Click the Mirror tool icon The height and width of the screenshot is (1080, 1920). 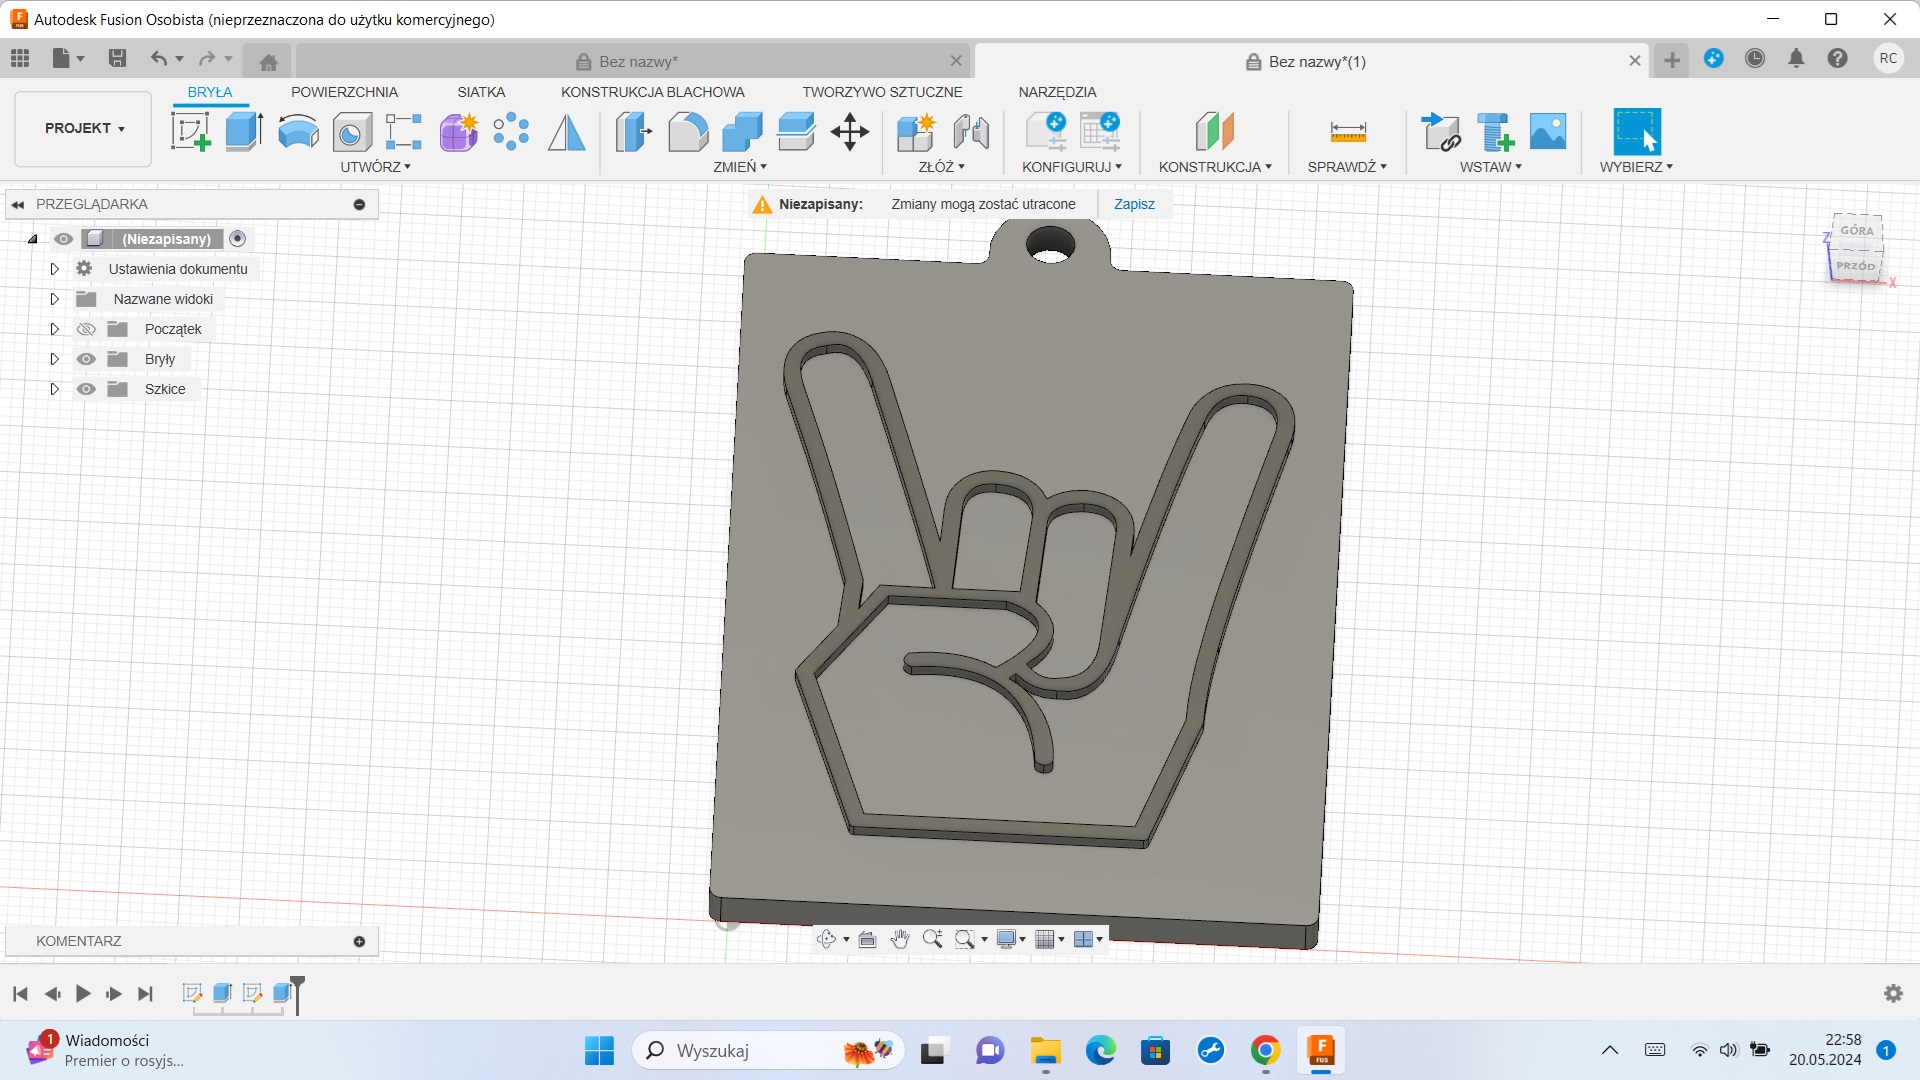pyautogui.click(x=566, y=131)
